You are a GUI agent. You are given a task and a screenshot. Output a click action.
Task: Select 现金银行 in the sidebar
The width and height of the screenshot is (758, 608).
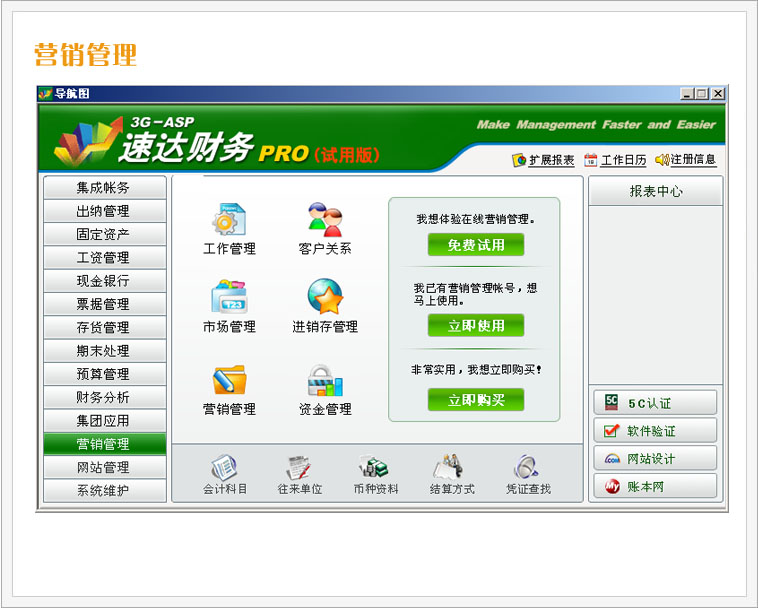point(105,281)
